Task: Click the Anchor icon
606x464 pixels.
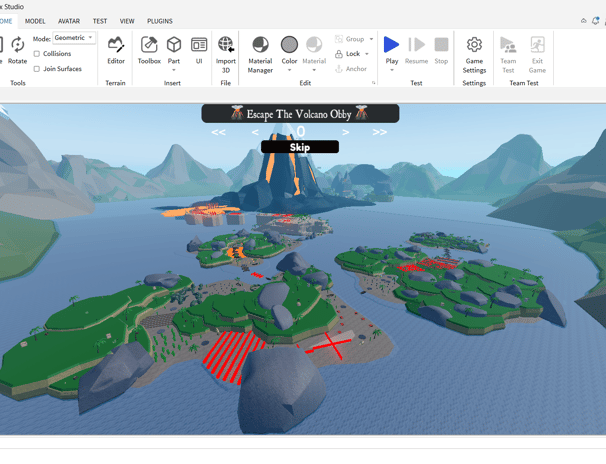Action: pyautogui.click(x=339, y=69)
